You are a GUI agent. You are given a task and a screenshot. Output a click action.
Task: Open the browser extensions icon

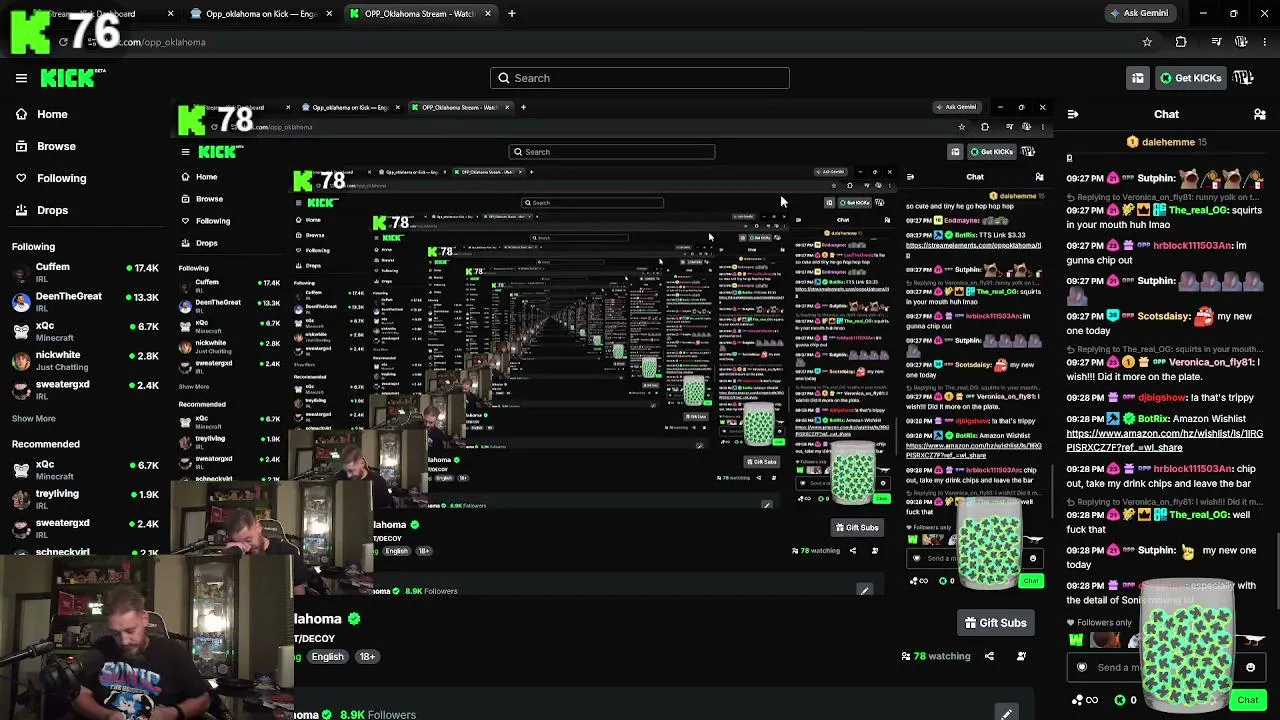1181,42
